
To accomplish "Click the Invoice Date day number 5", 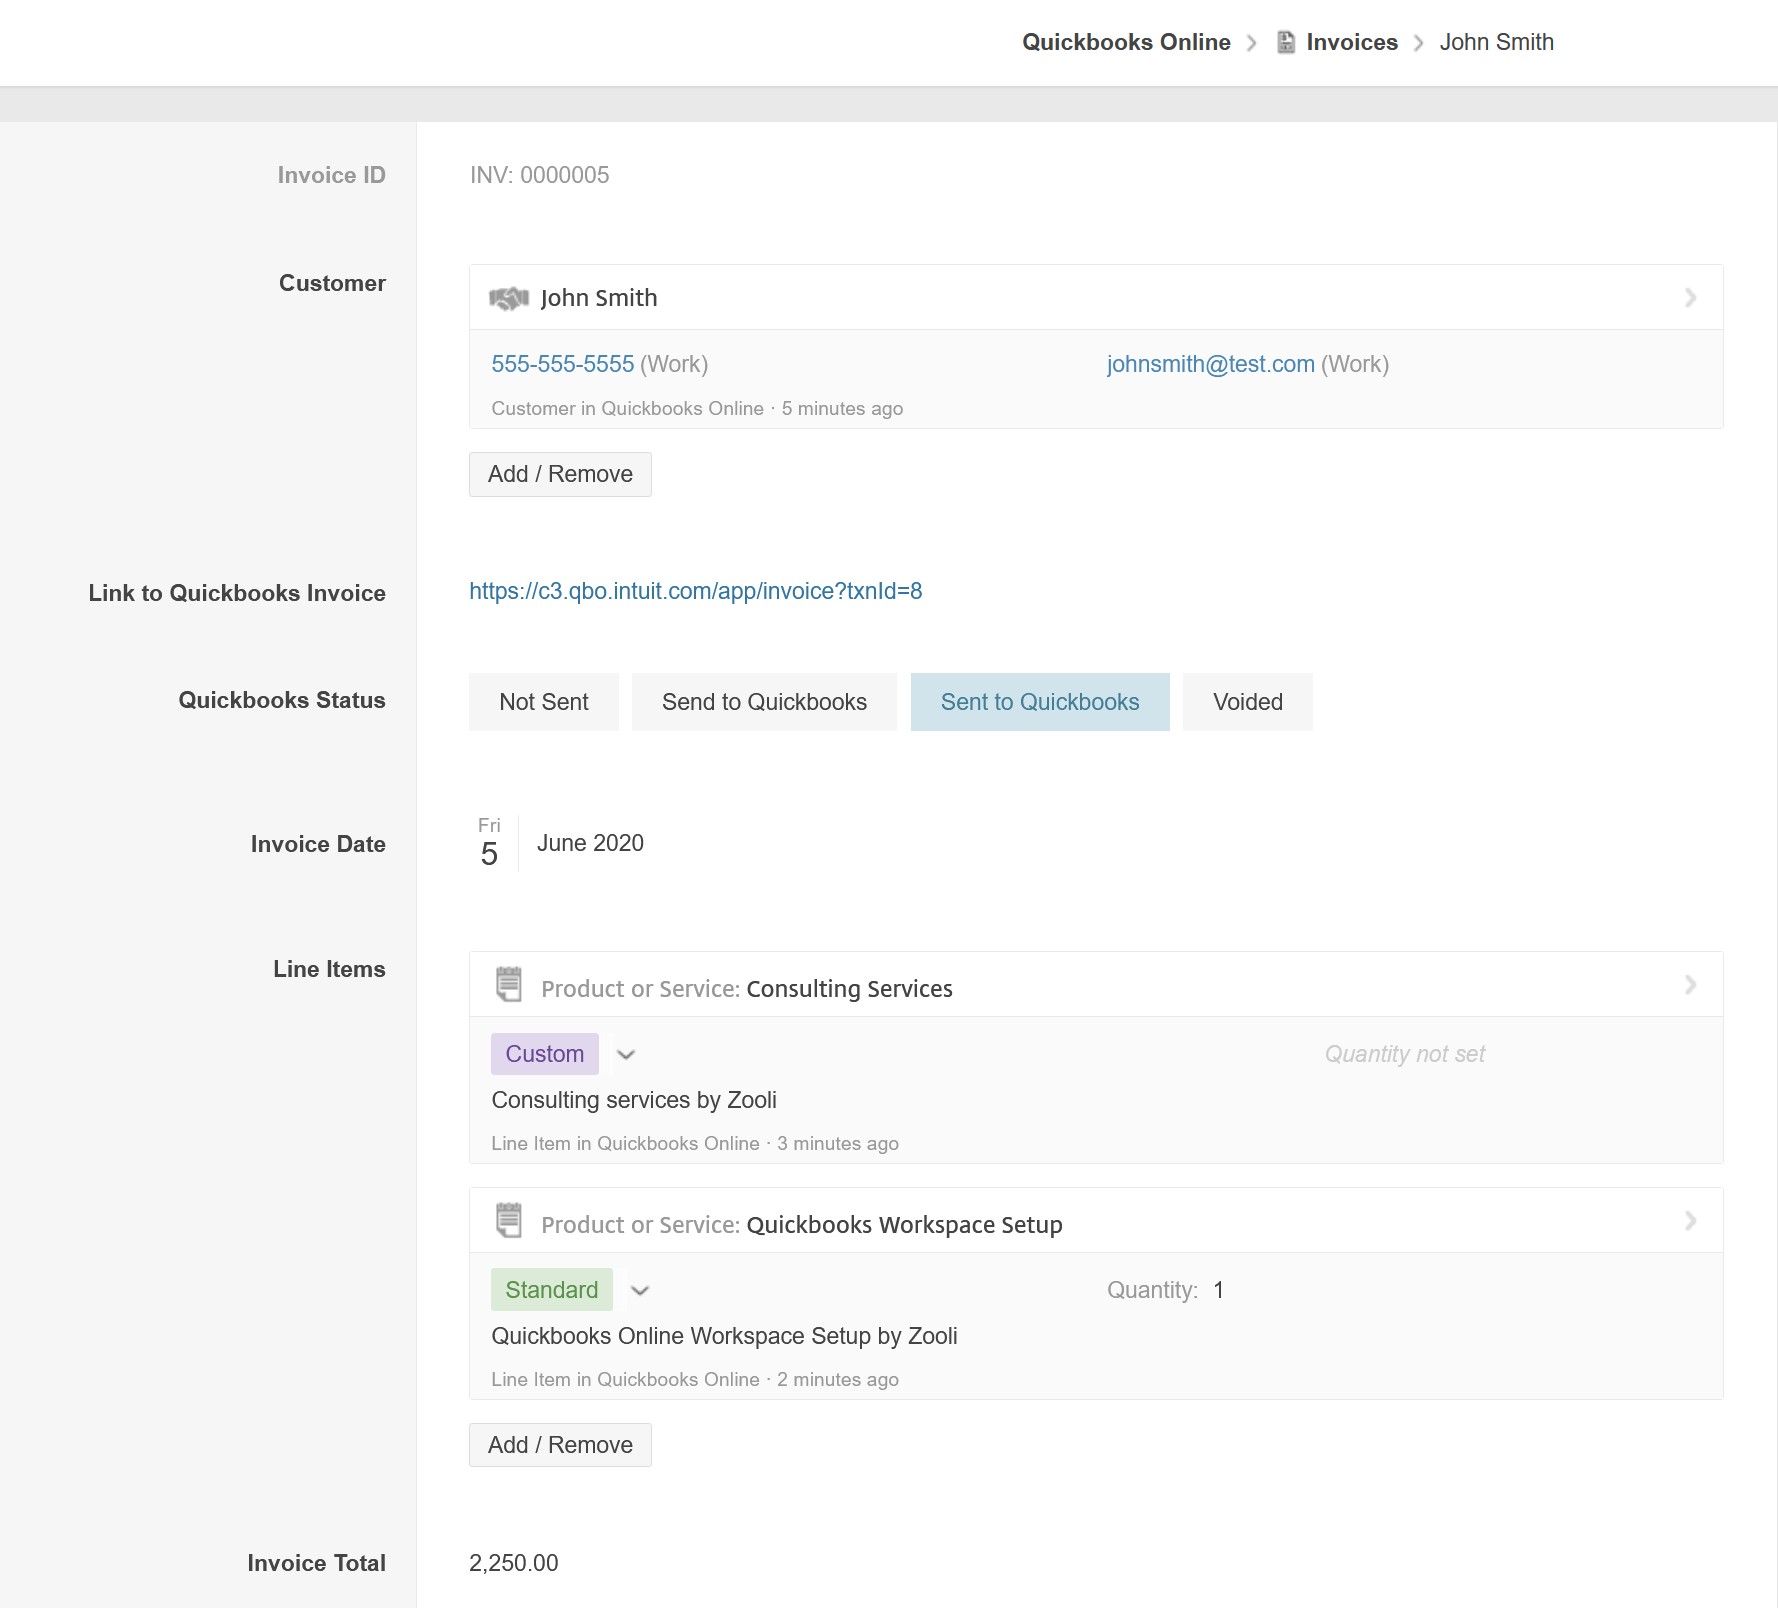I will [489, 854].
